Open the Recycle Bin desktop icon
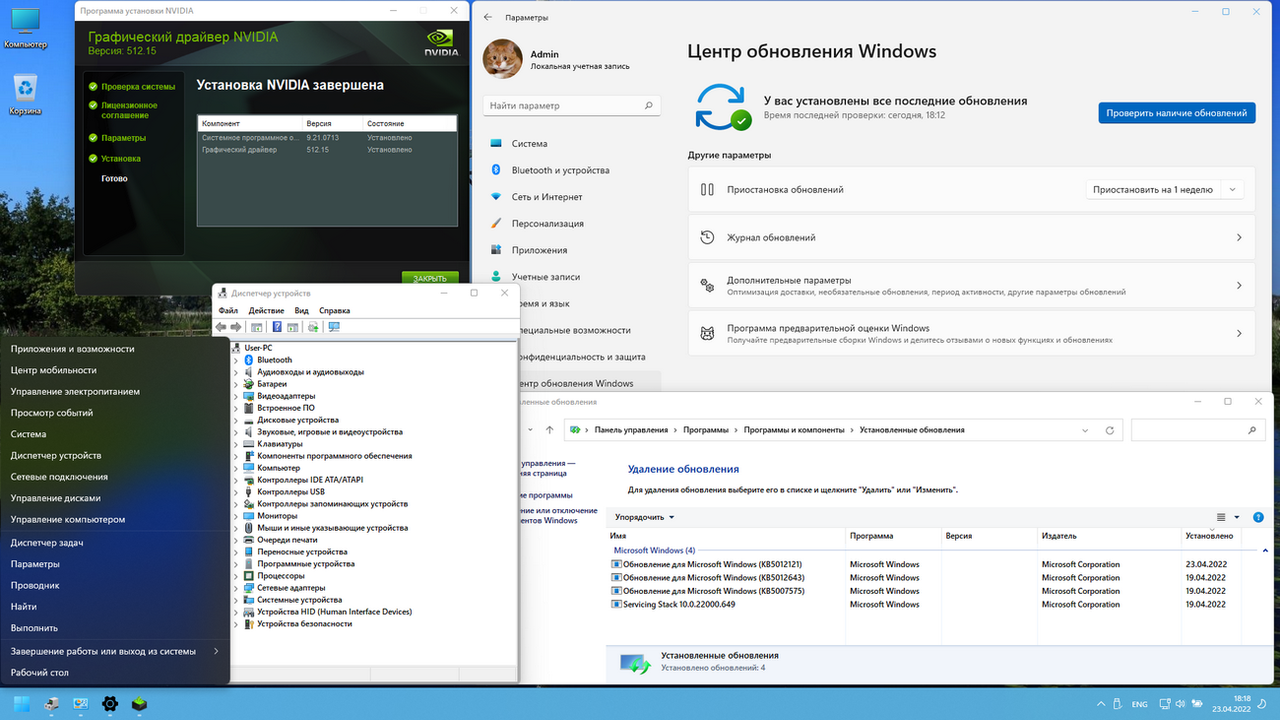 25,95
